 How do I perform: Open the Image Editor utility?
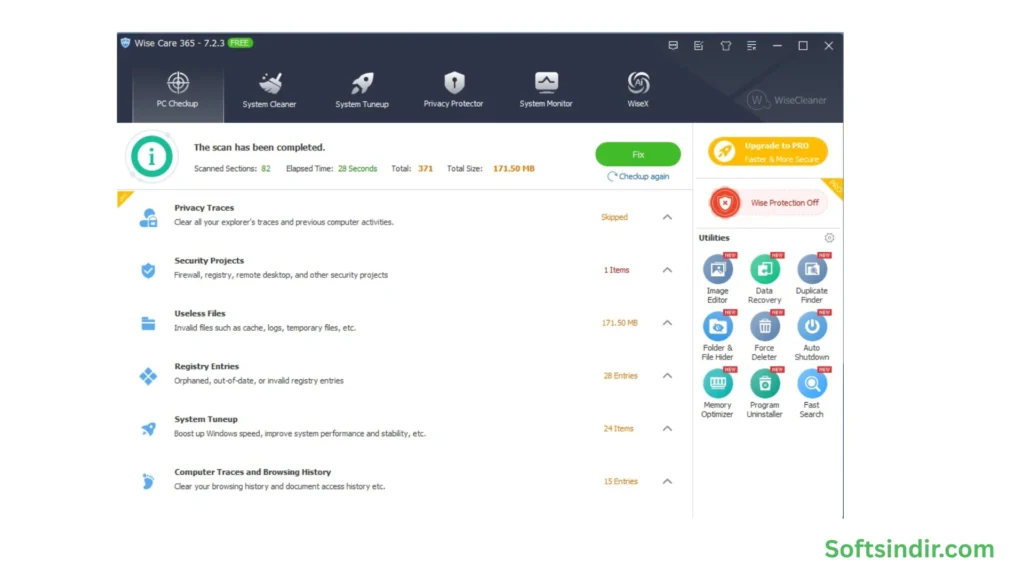[717, 270]
